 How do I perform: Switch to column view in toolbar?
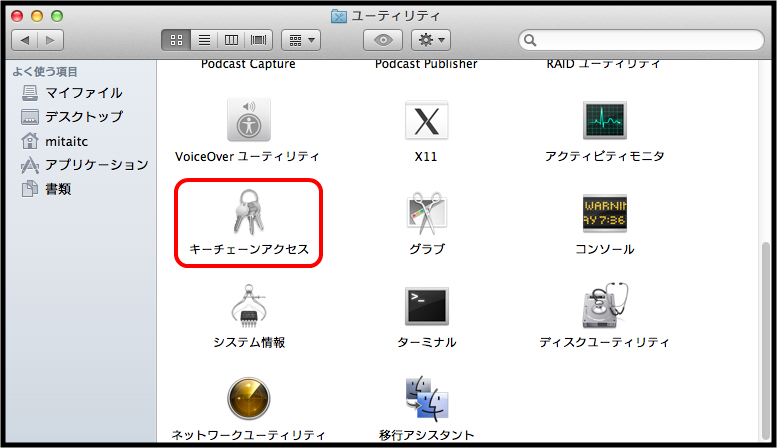point(231,40)
